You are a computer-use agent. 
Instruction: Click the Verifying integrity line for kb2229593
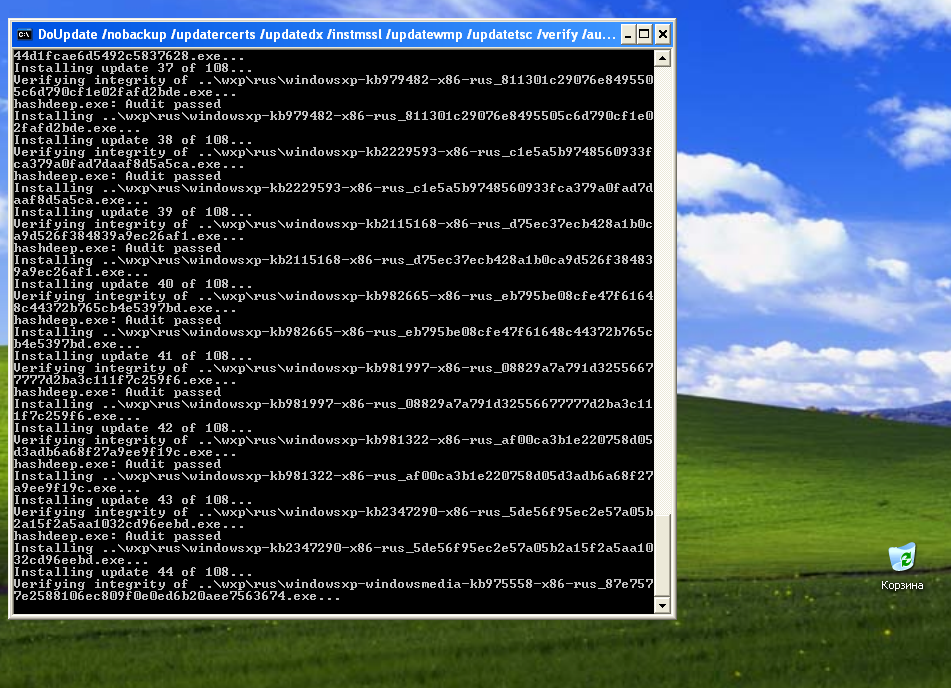pyautogui.click(x=334, y=152)
